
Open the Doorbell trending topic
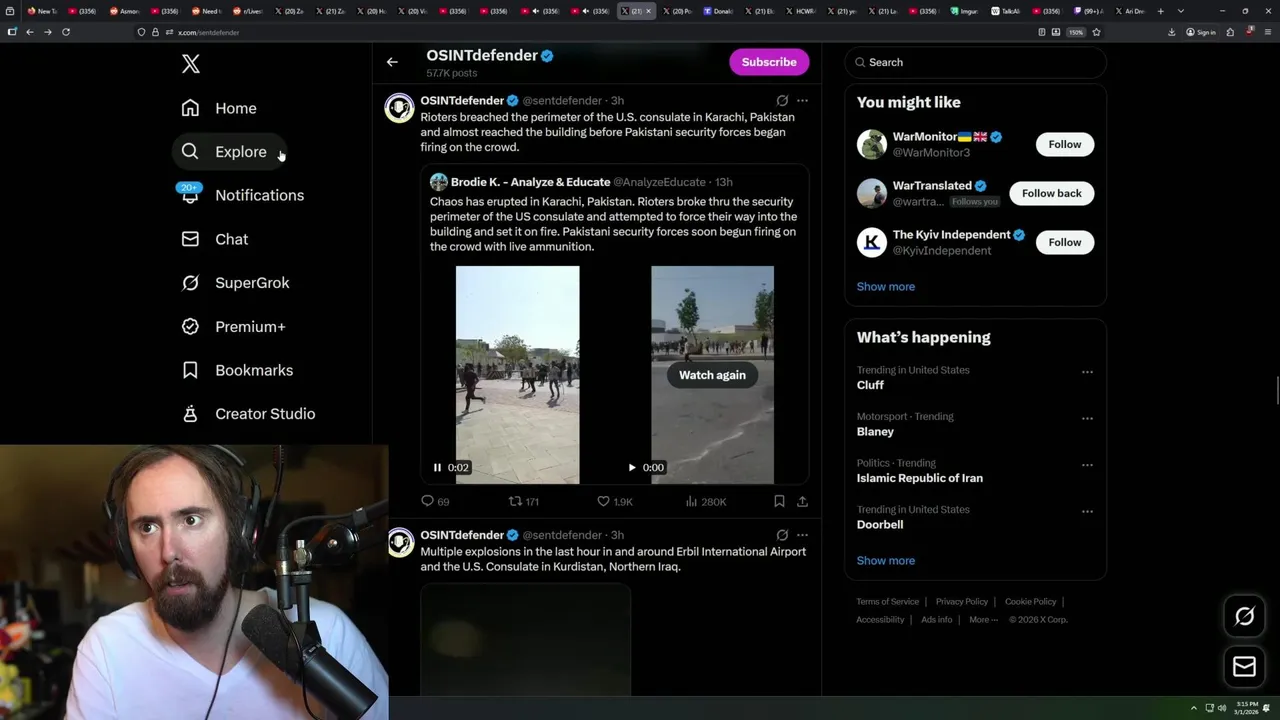point(880,525)
